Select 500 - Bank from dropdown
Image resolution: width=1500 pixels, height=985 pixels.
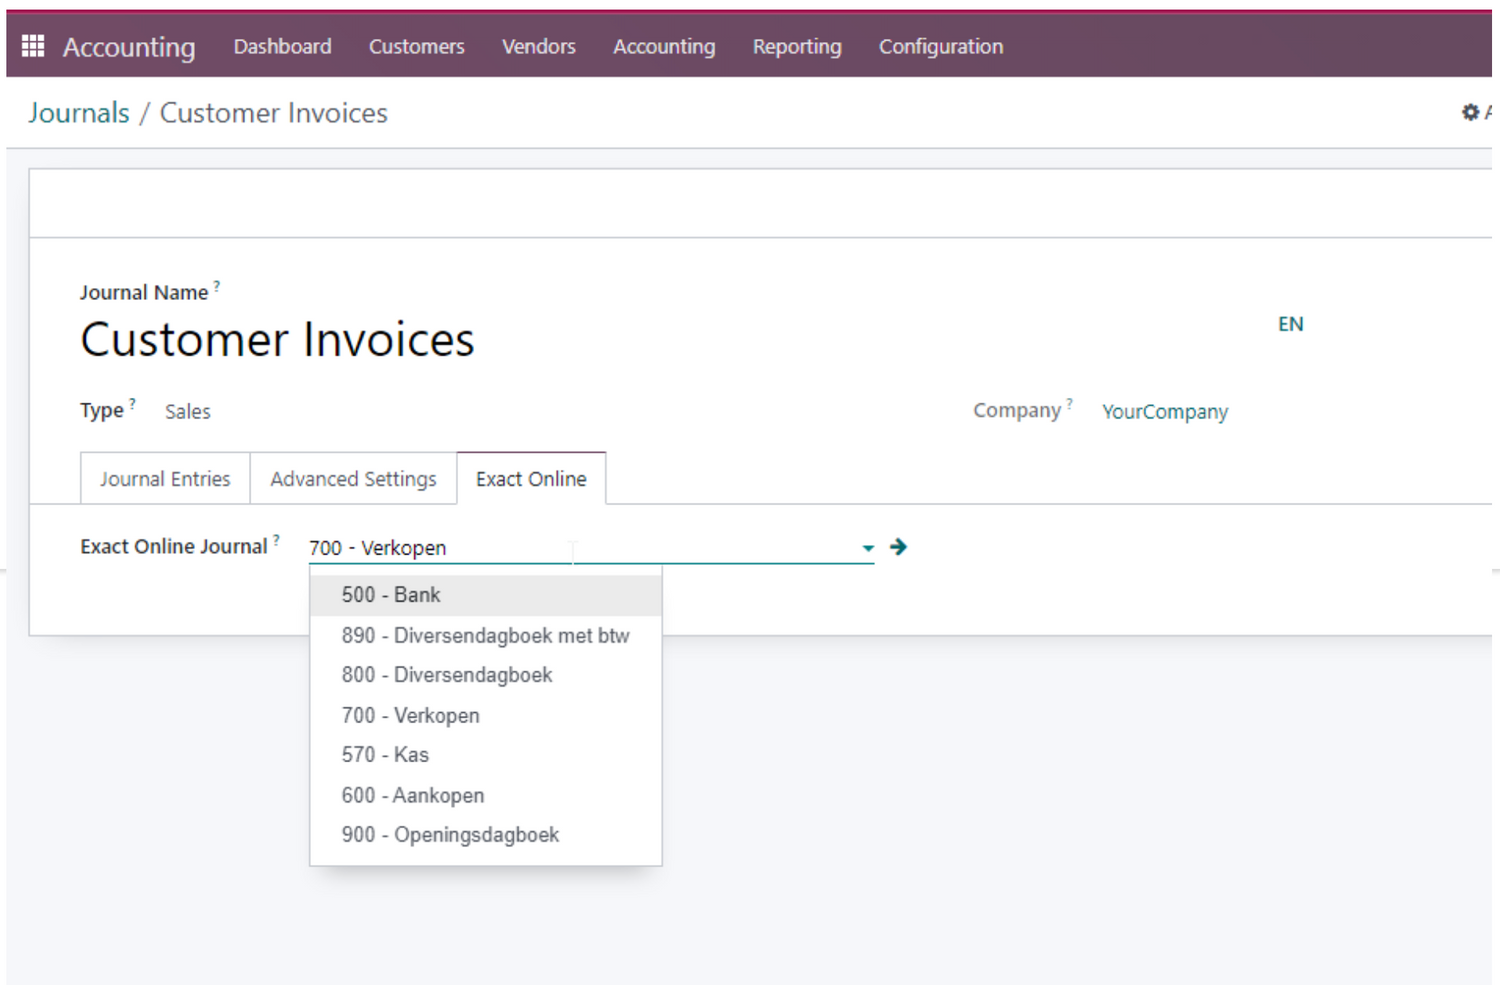[391, 595]
